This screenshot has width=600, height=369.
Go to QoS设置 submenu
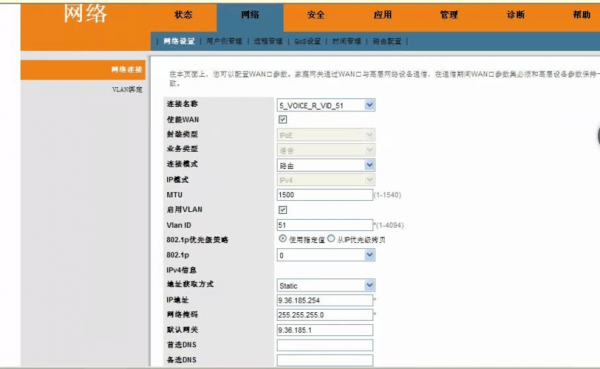click(307, 41)
